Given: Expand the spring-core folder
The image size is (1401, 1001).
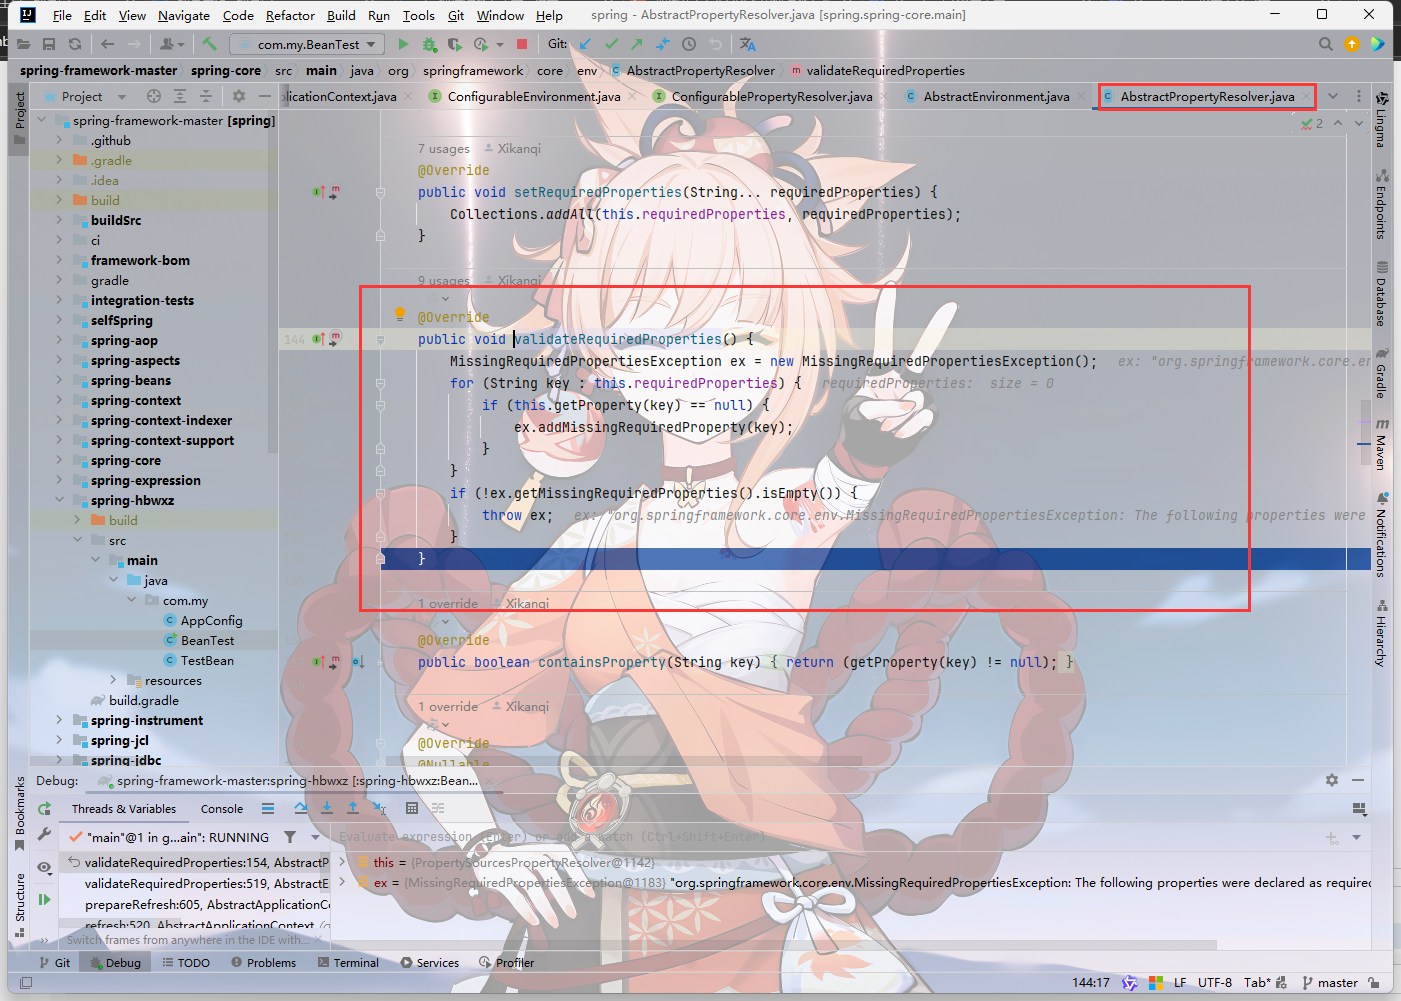Looking at the screenshot, I should tap(59, 460).
